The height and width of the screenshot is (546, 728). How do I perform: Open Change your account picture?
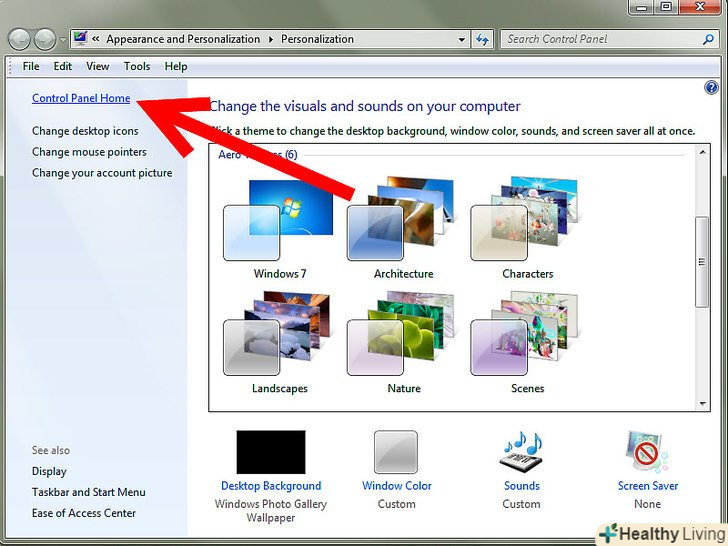[x=102, y=173]
